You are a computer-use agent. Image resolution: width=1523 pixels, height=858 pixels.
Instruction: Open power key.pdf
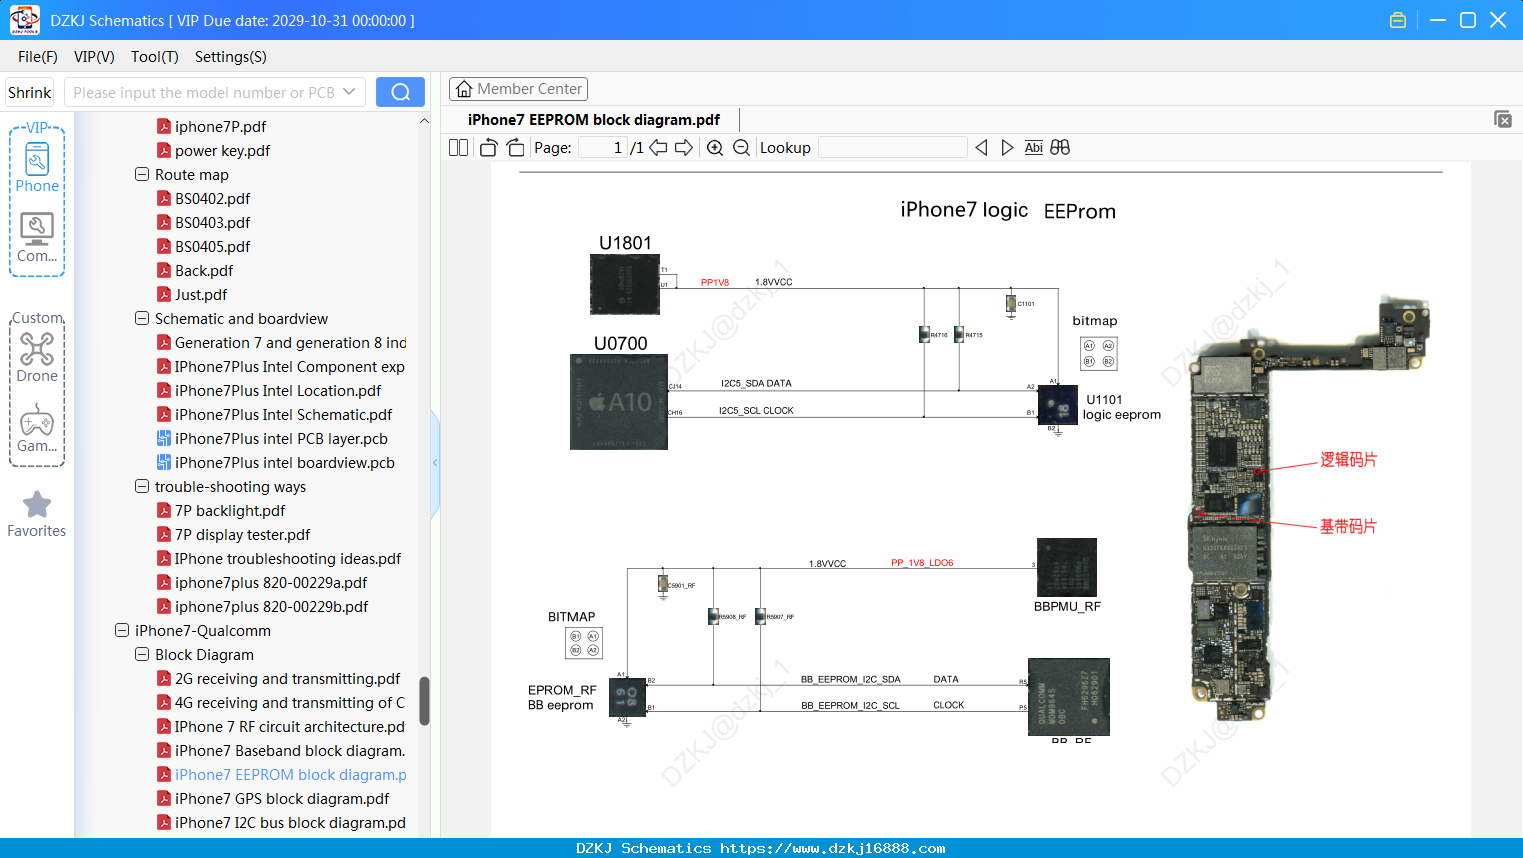(222, 150)
